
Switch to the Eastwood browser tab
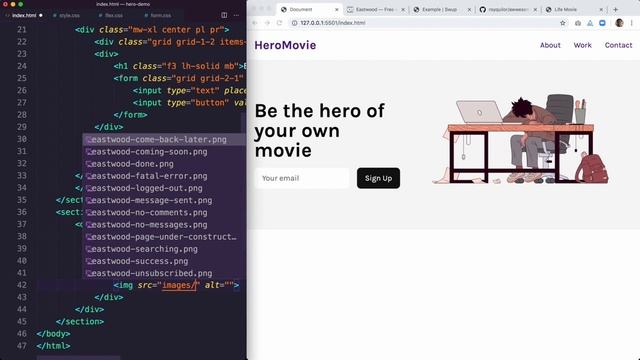tap(375, 9)
